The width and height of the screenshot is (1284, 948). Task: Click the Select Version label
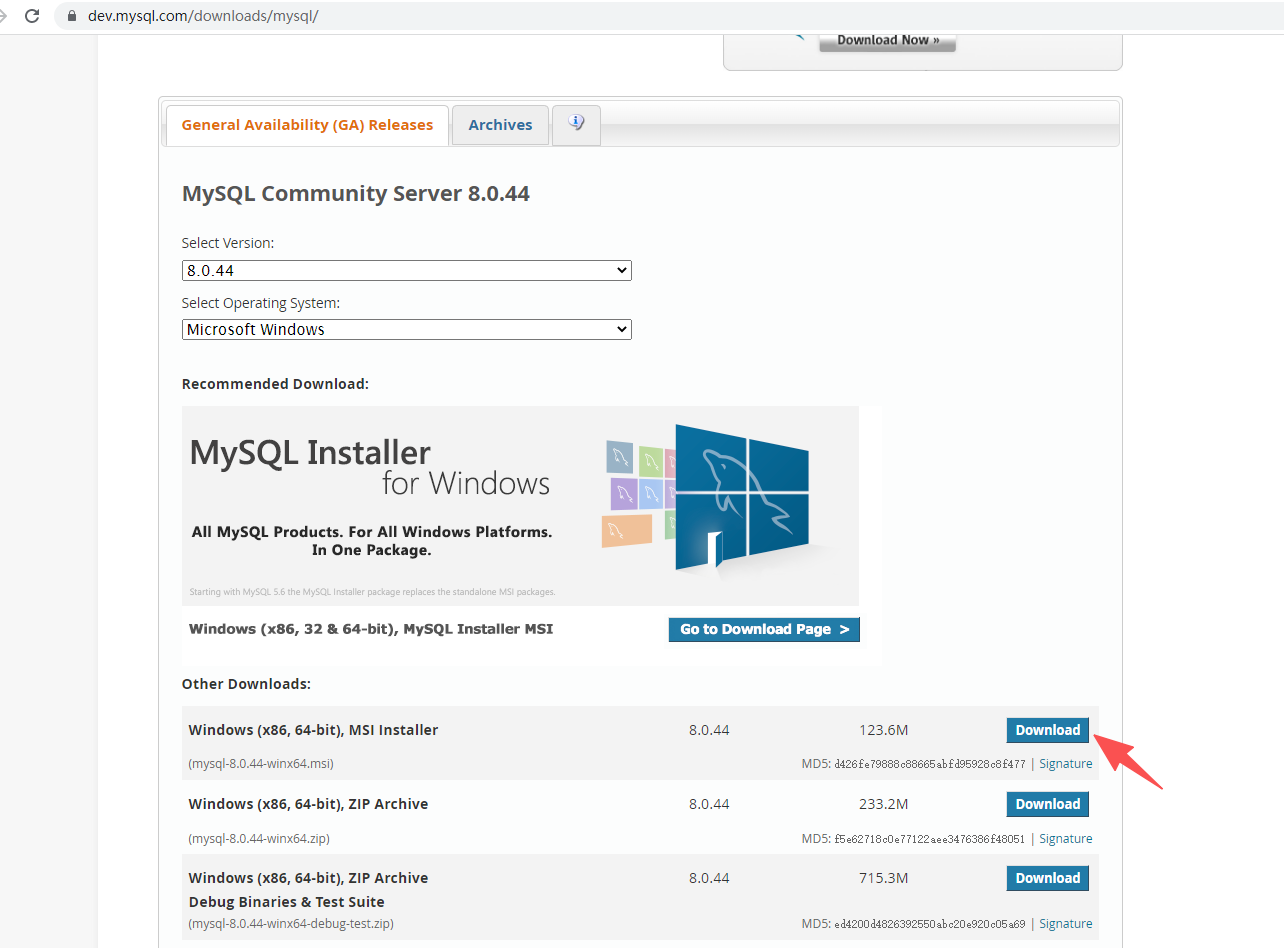(228, 243)
